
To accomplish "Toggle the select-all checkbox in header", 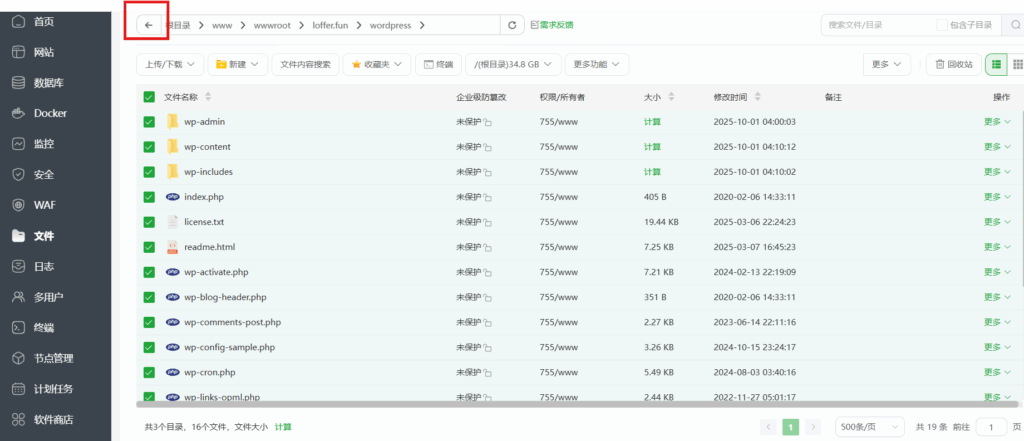I will pos(149,97).
